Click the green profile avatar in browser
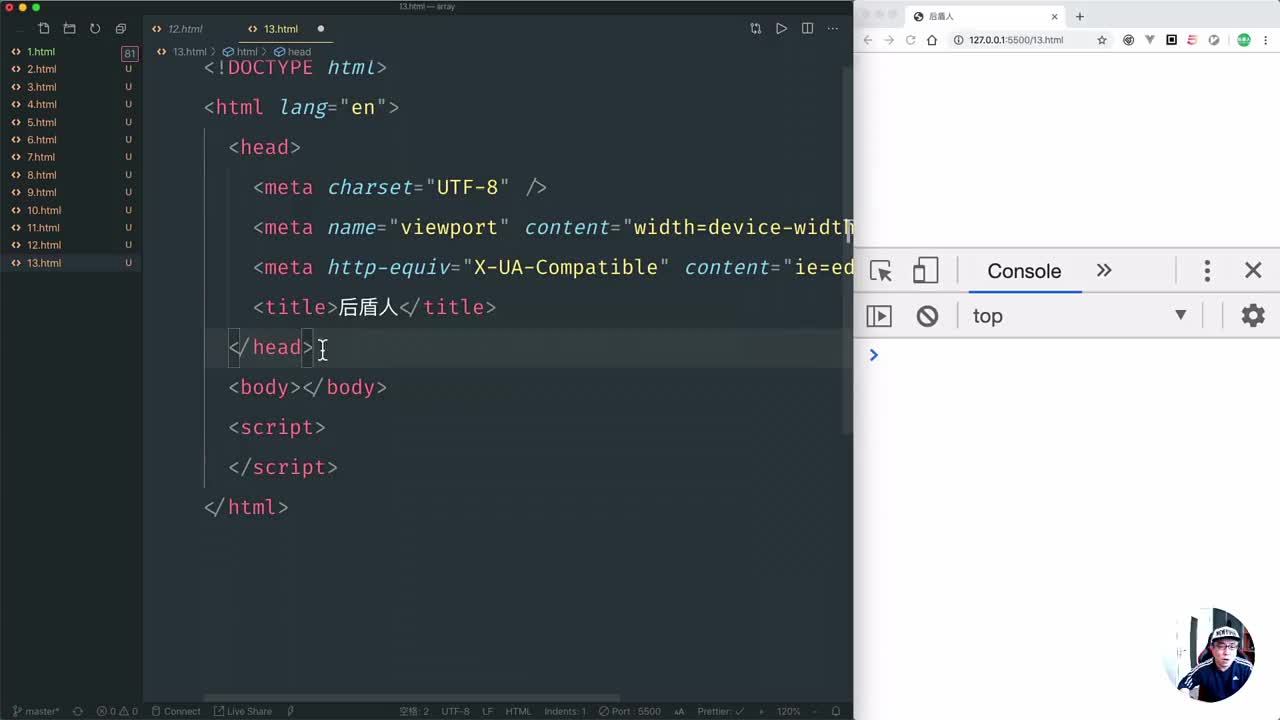Image resolution: width=1280 pixels, height=720 pixels. [x=1244, y=40]
